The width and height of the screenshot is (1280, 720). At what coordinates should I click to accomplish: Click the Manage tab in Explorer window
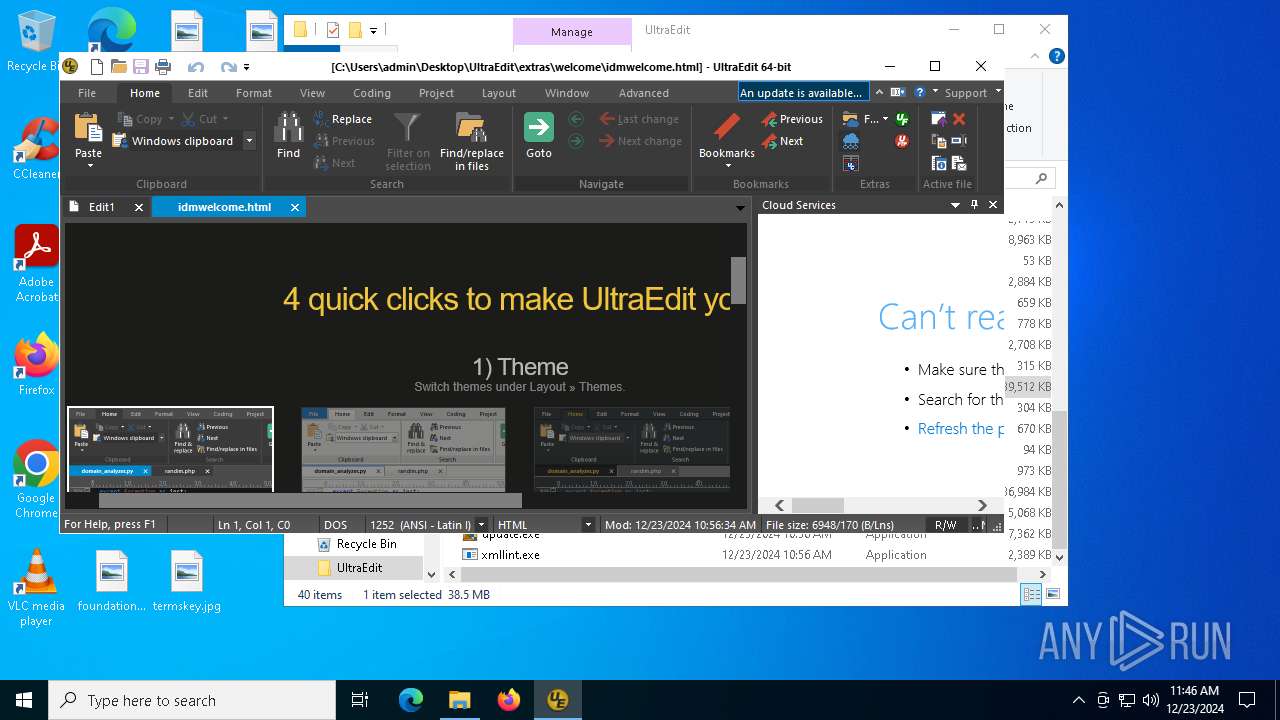pos(572,32)
